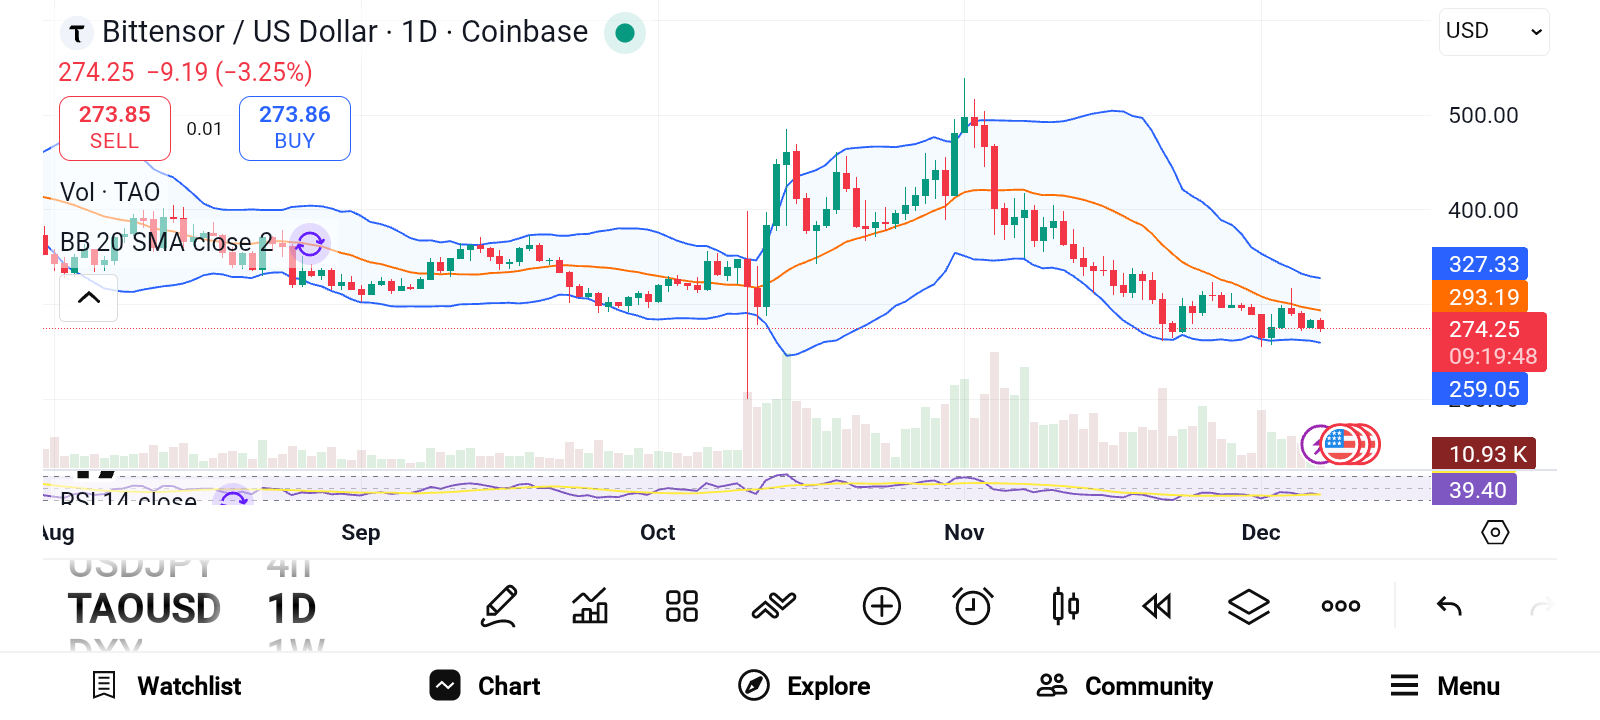The image size is (1600, 720).
Task: Open chart settings via hexagon gear icon
Action: pyautogui.click(x=1494, y=533)
